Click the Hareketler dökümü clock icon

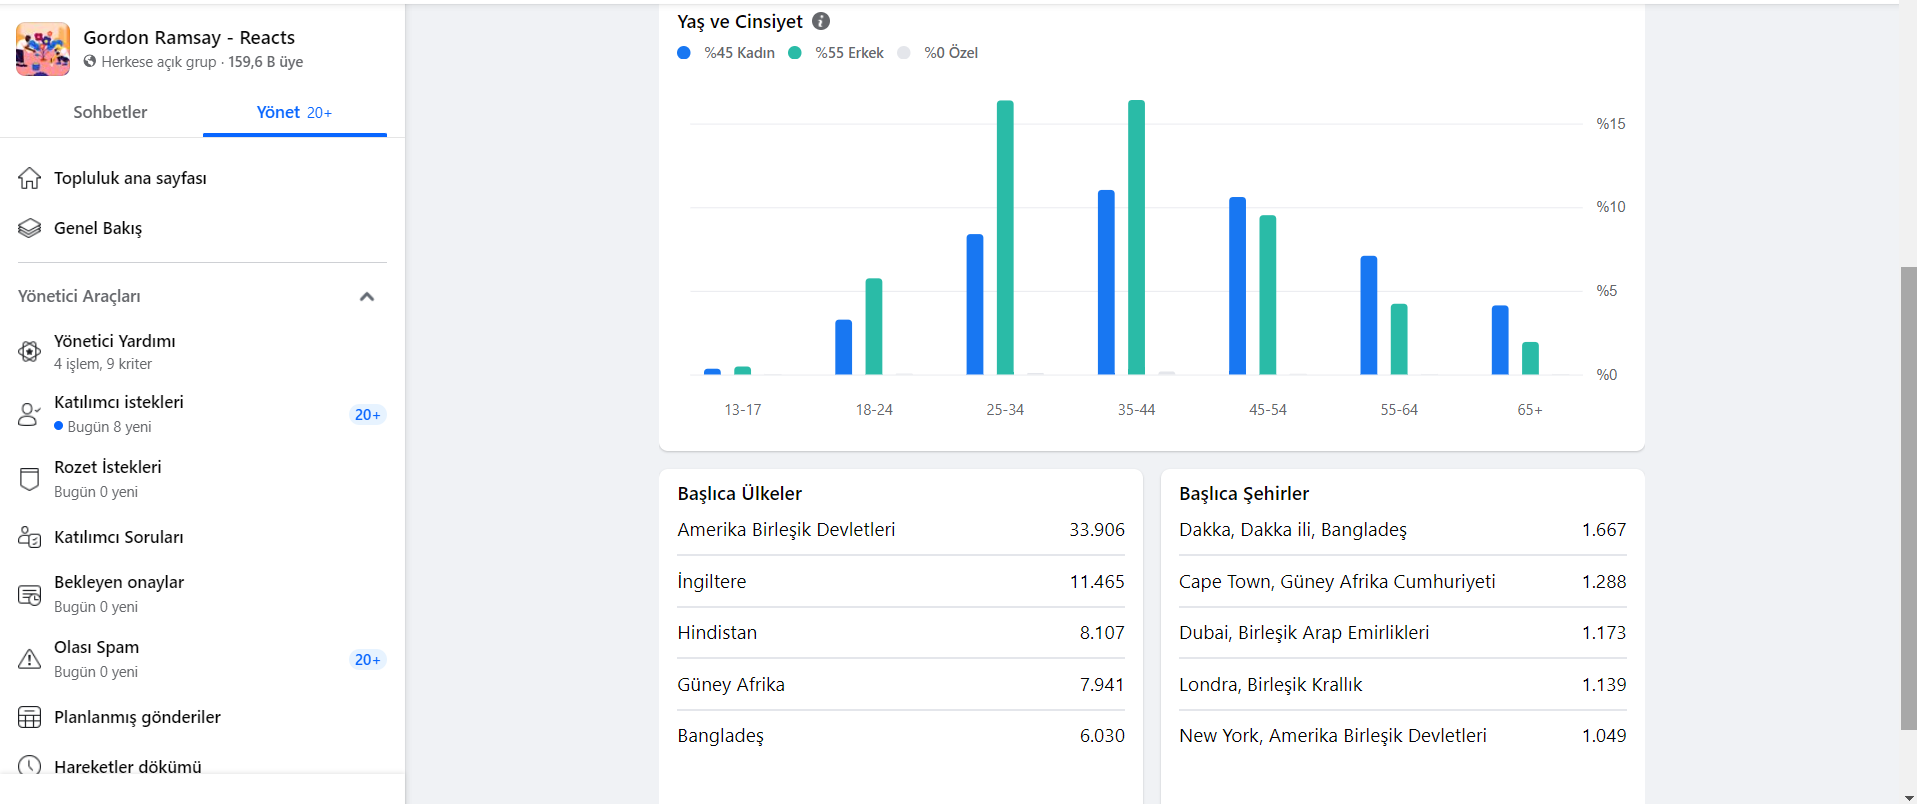[x=30, y=766]
